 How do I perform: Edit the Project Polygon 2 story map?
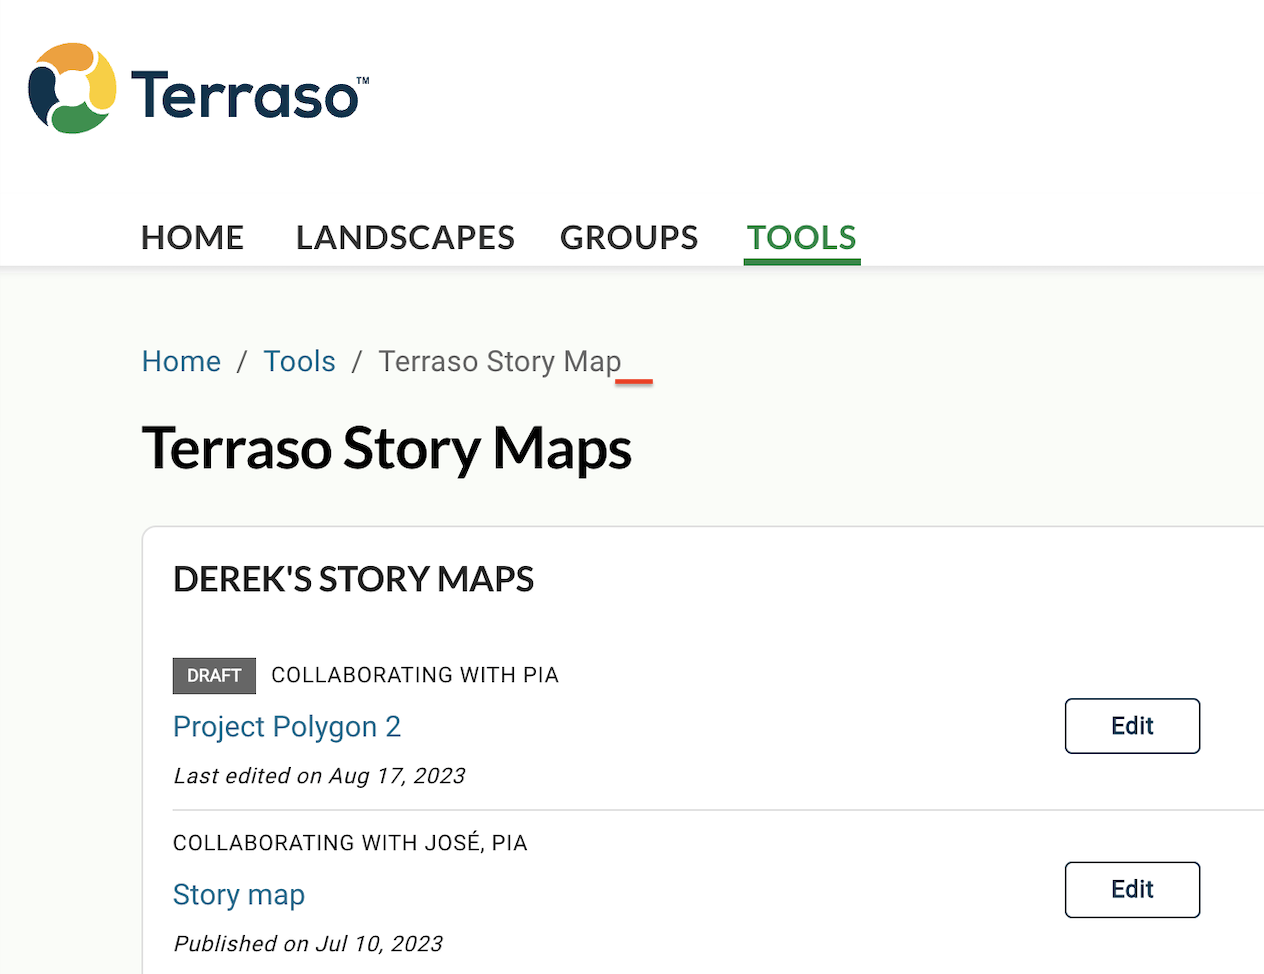click(x=1132, y=726)
